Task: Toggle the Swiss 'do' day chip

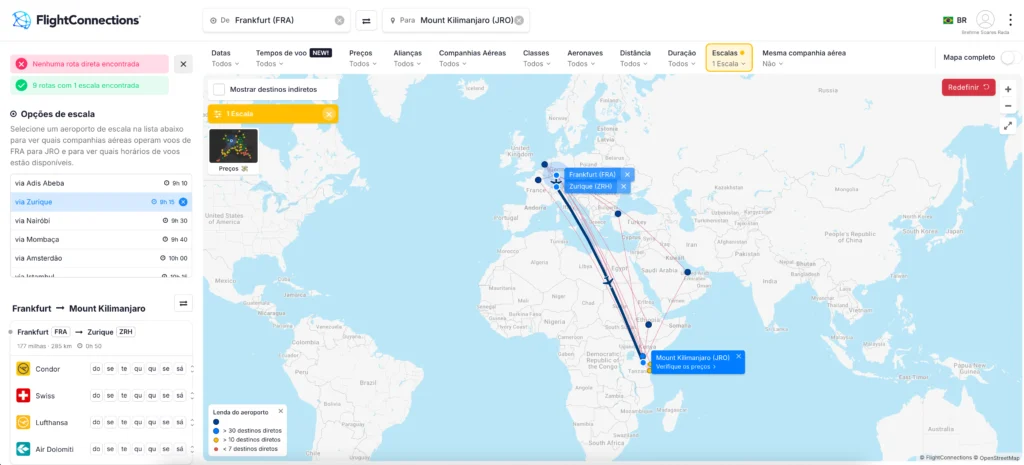Action: pos(96,396)
